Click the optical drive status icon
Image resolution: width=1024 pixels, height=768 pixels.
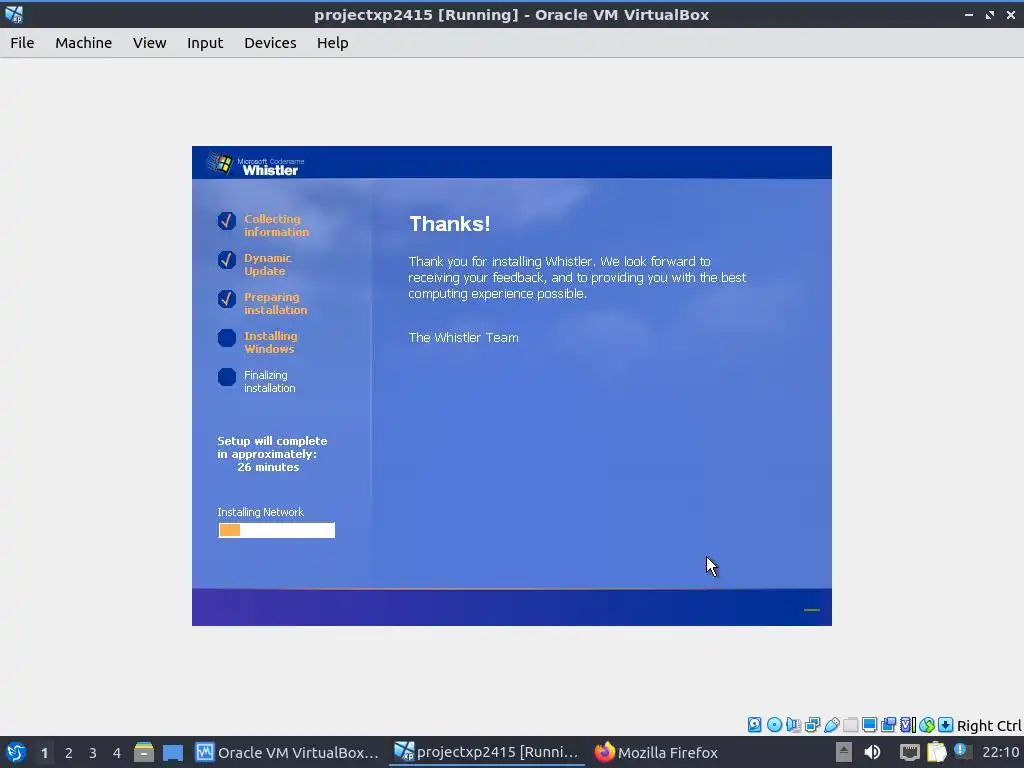pyautogui.click(x=774, y=724)
